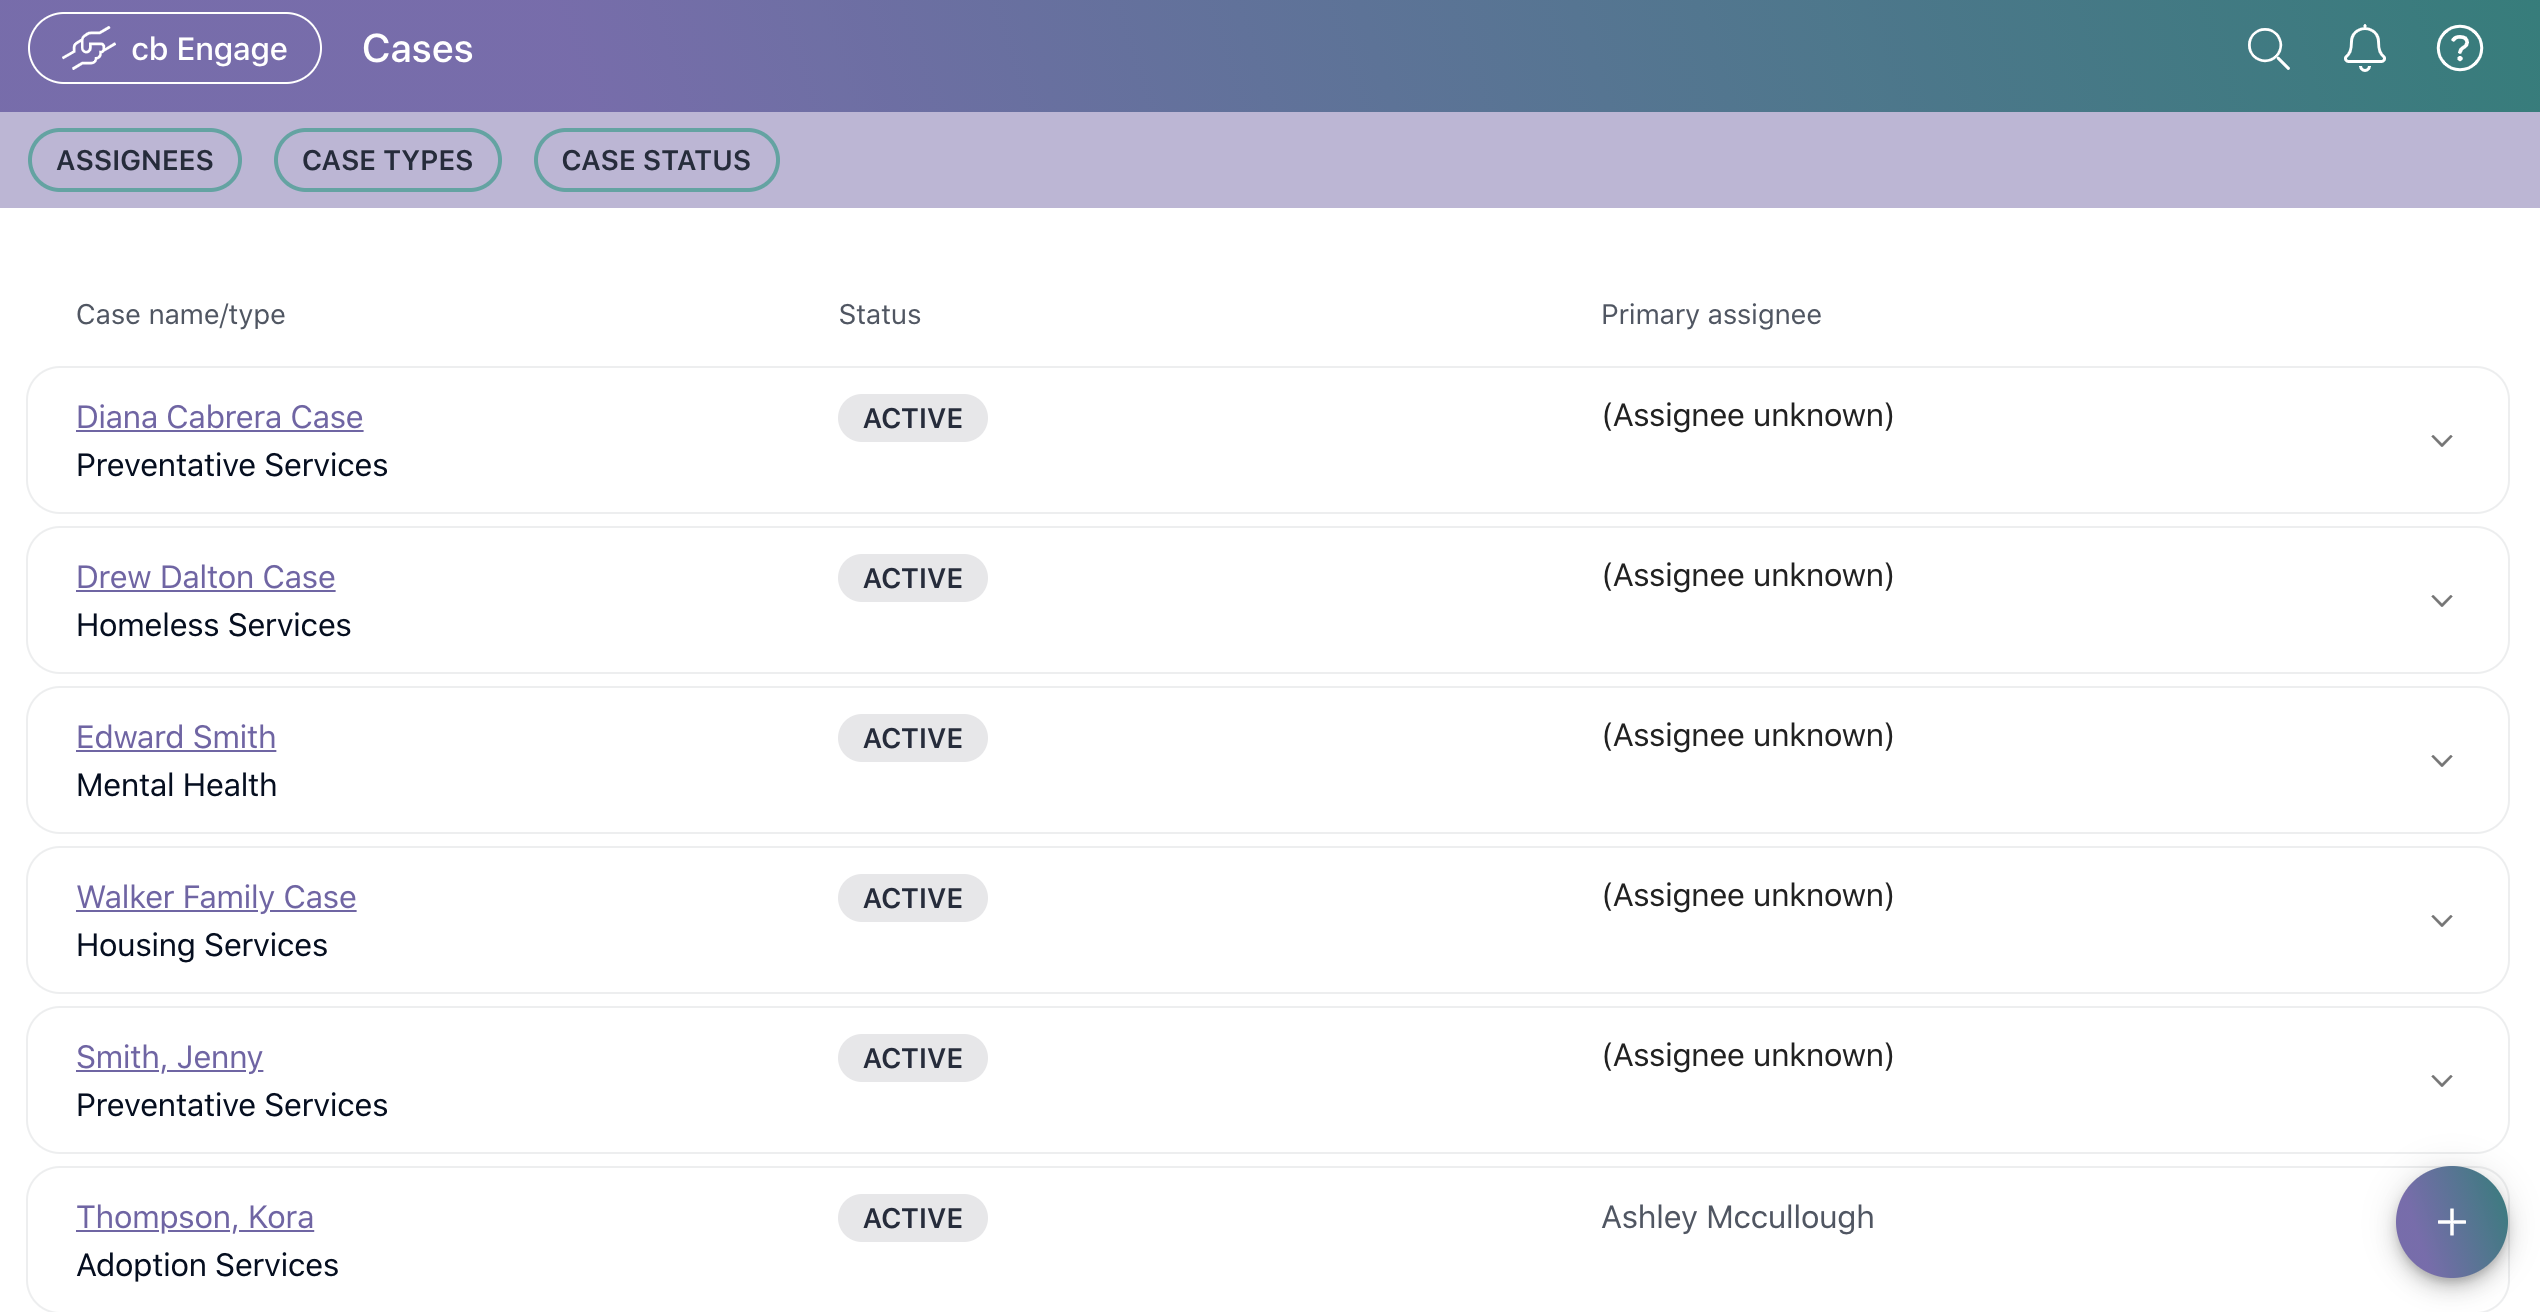Viewport: 2540px width, 1312px height.
Task: Open notifications bell icon
Action: [x=2364, y=48]
